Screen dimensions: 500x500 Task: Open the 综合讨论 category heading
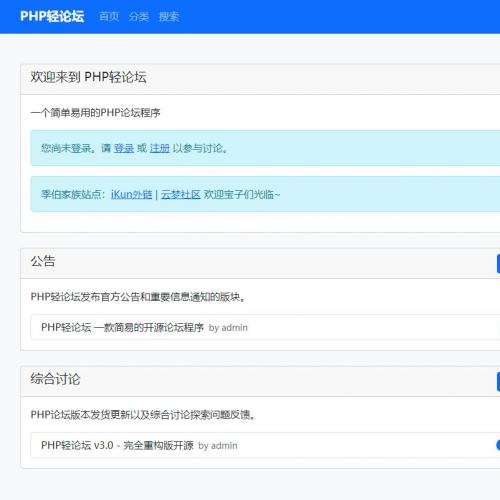pos(55,379)
